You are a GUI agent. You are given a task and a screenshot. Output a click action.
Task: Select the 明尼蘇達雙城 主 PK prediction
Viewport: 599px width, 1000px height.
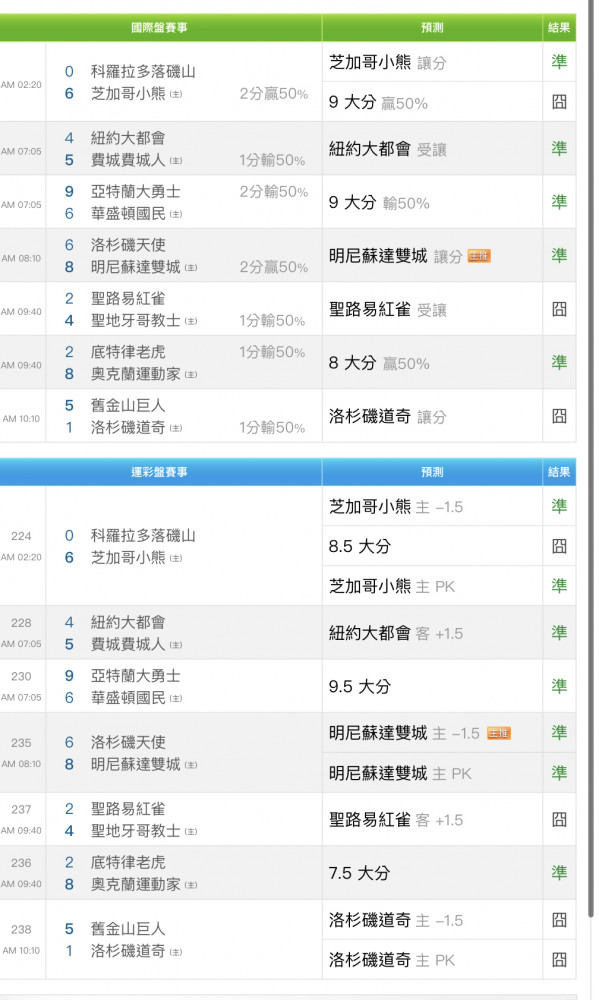pos(400,774)
